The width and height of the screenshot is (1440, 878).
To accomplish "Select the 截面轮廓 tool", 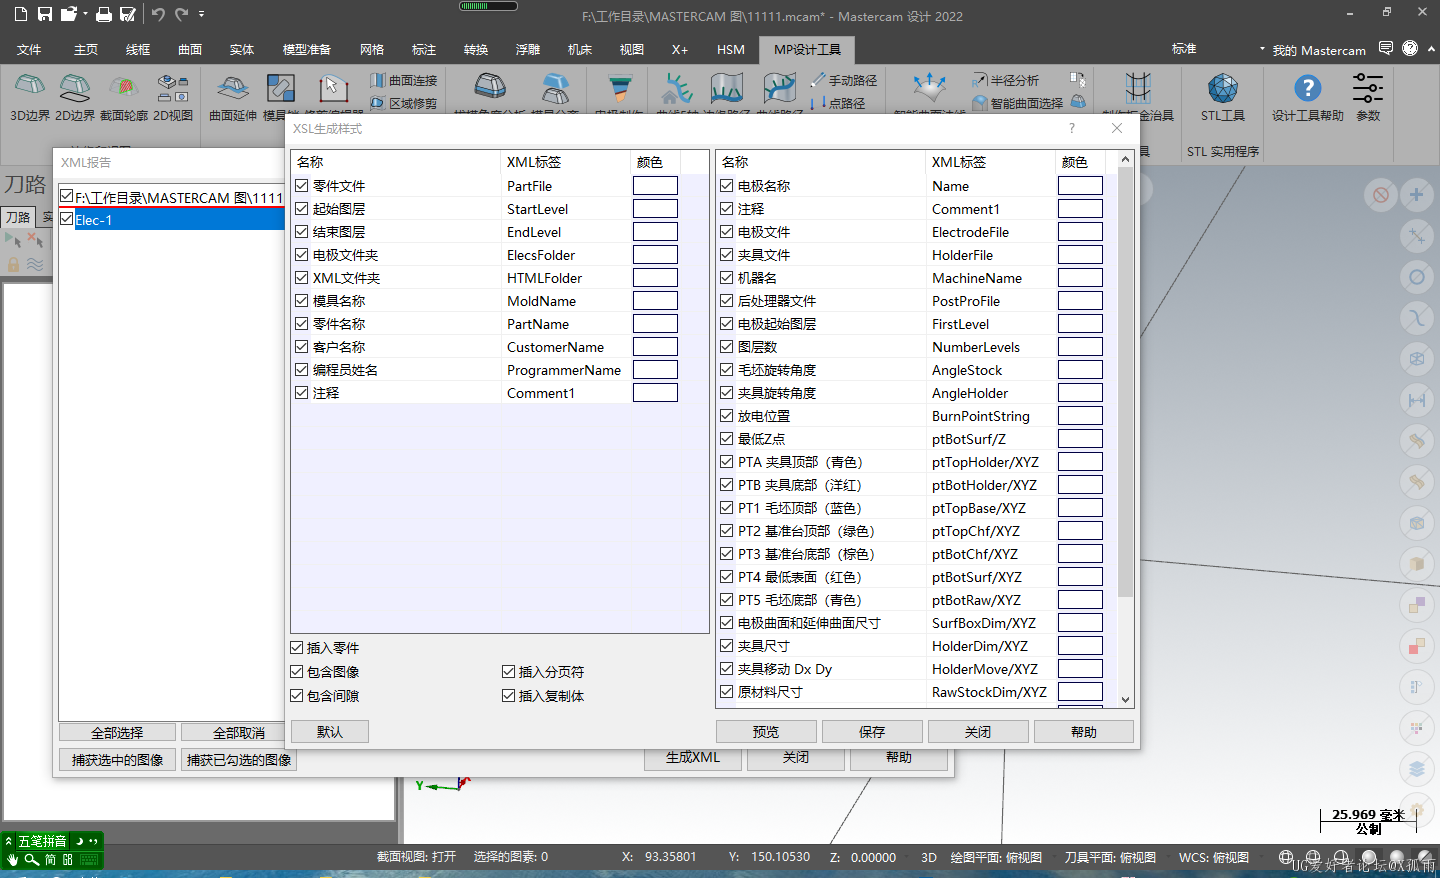I will [124, 98].
